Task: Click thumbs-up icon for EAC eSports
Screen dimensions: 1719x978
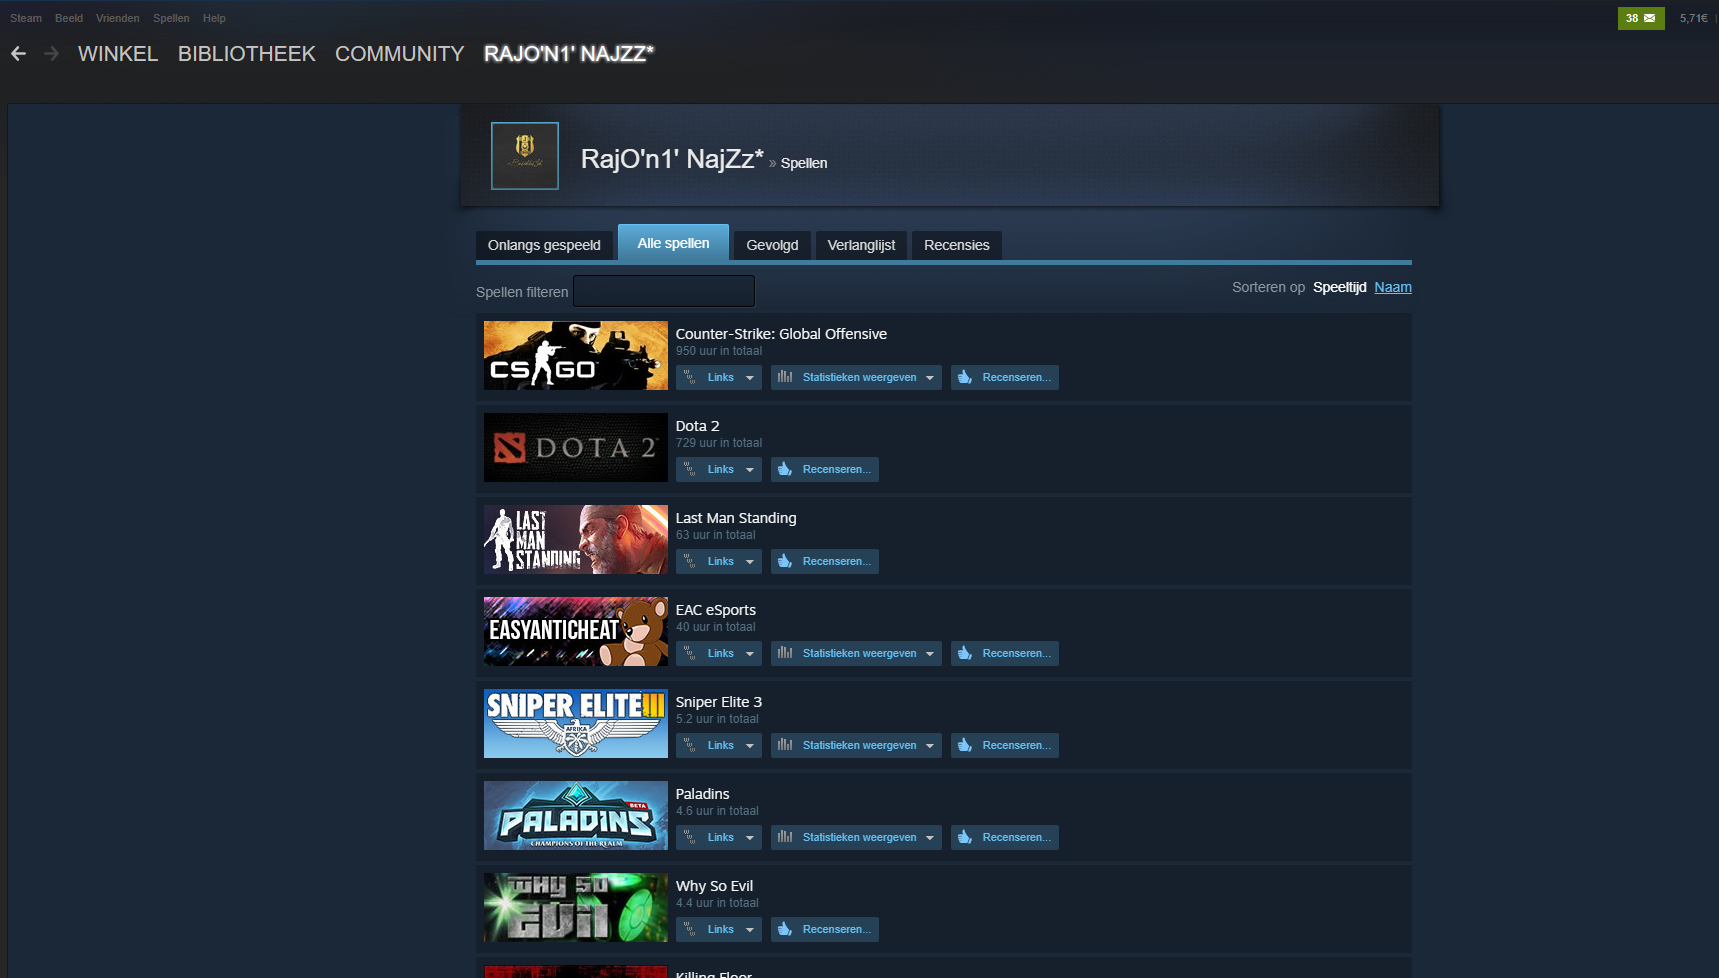Action: tap(965, 653)
